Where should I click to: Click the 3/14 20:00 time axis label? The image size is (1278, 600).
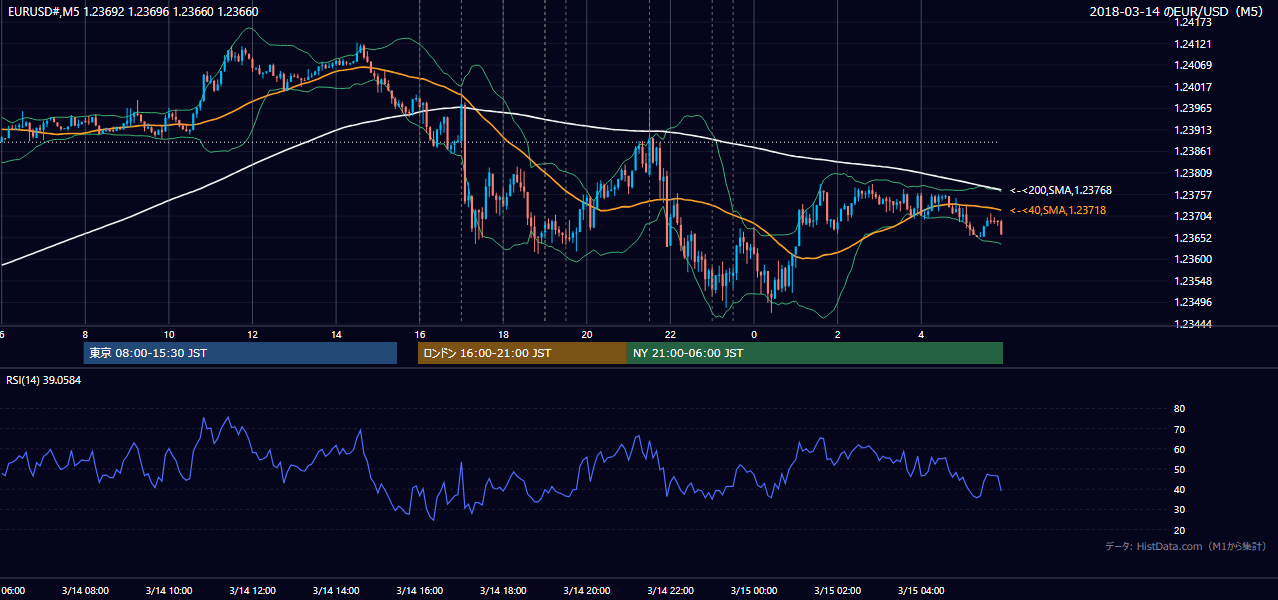coord(587,590)
